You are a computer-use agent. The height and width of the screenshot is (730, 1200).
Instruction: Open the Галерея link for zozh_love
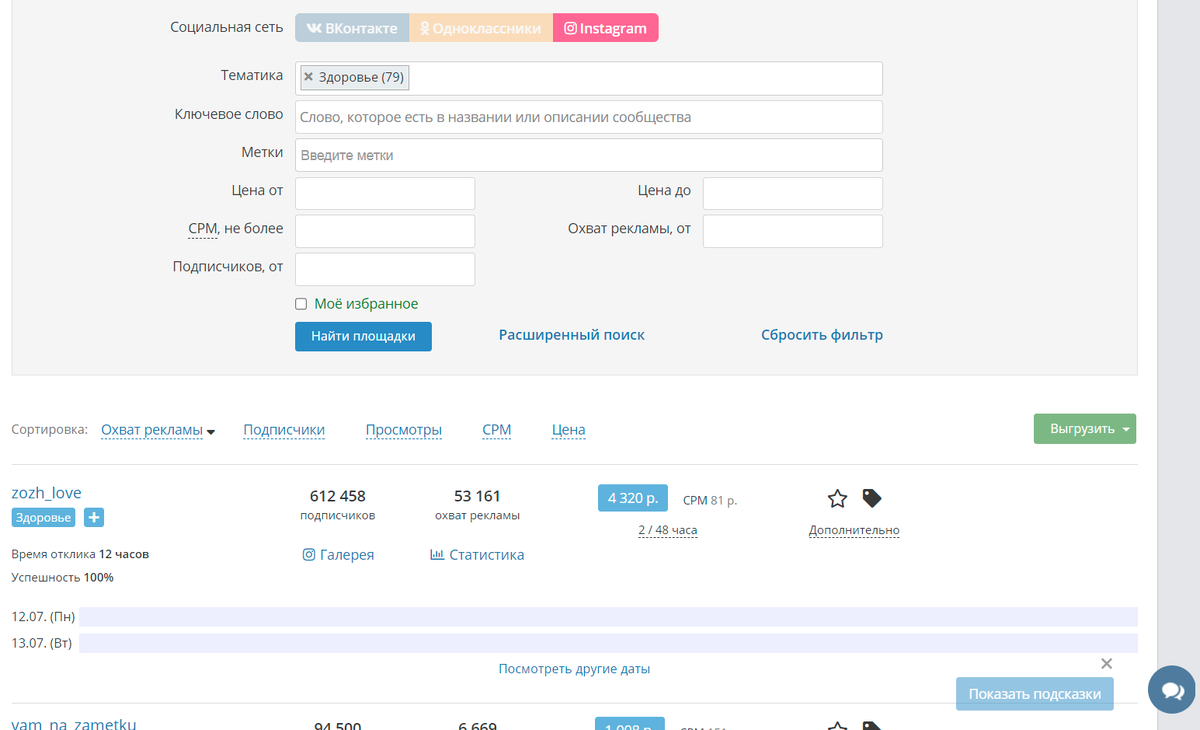point(338,554)
